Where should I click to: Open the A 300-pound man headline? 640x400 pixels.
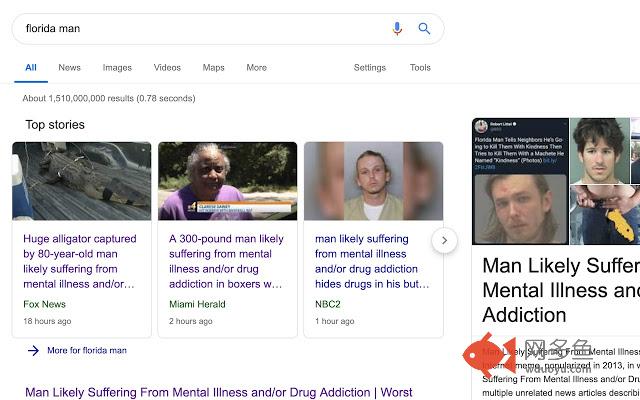[226, 261]
